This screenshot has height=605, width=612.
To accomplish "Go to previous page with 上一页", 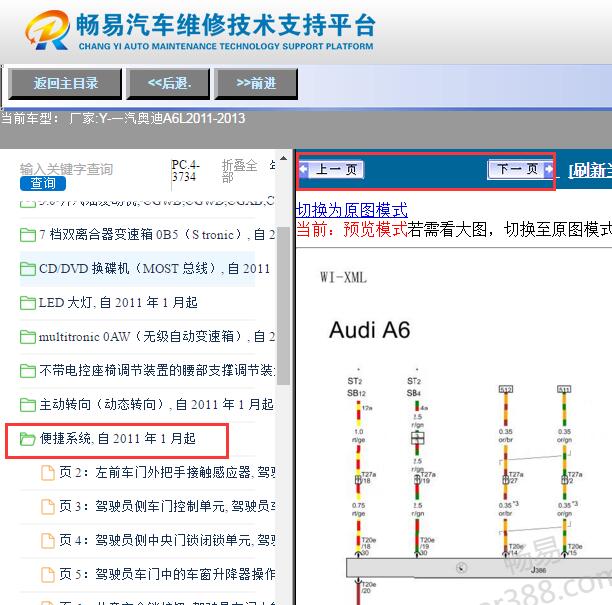I will pyautogui.click(x=332, y=170).
